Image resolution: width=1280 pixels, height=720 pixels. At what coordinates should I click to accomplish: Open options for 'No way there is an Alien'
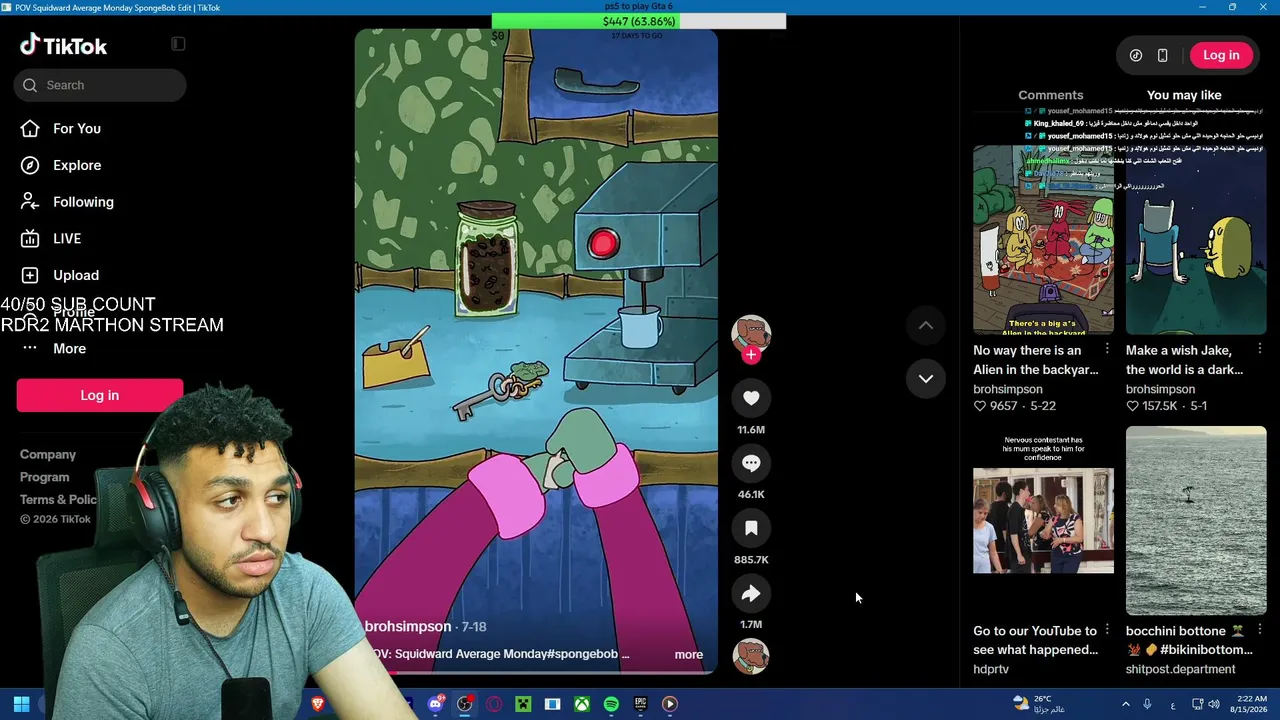(1107, 349)
